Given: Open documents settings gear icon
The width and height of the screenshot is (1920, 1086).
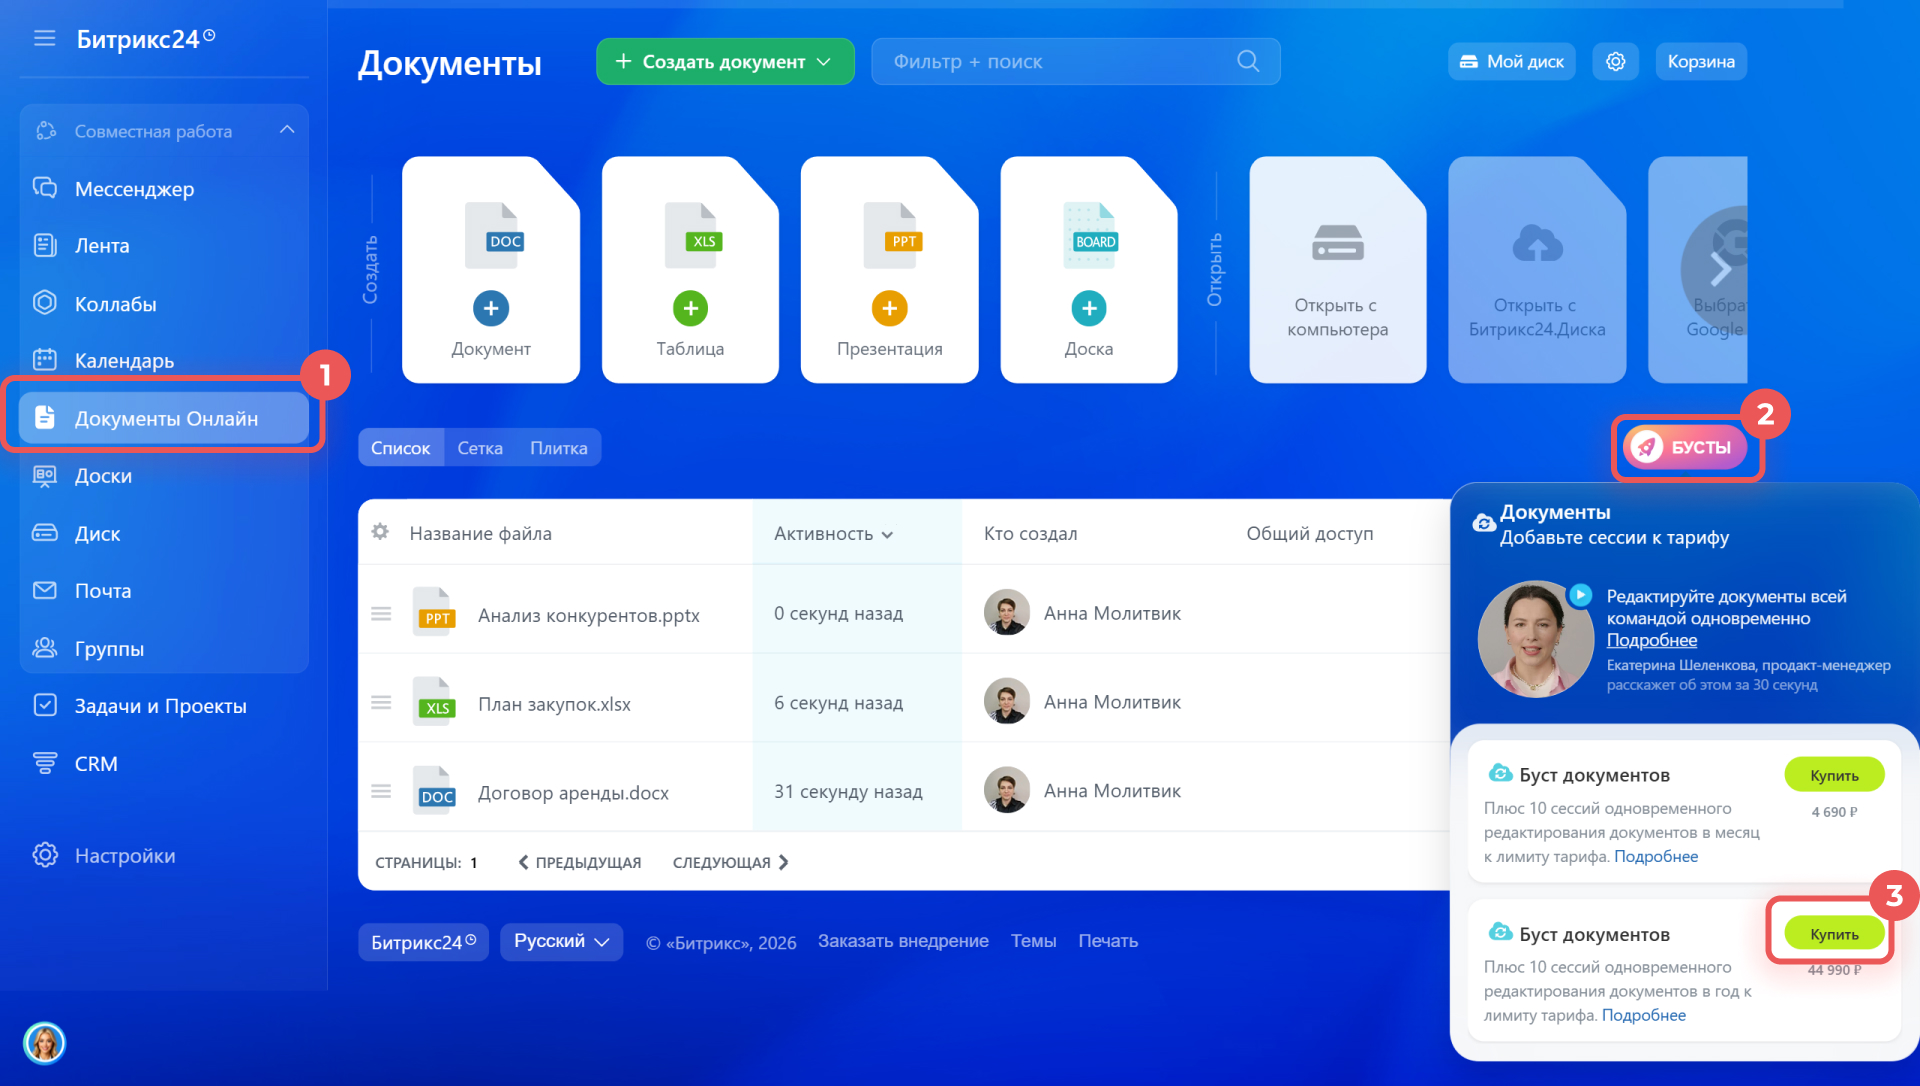Looking at the screenshot, I should pos(1615,62).
